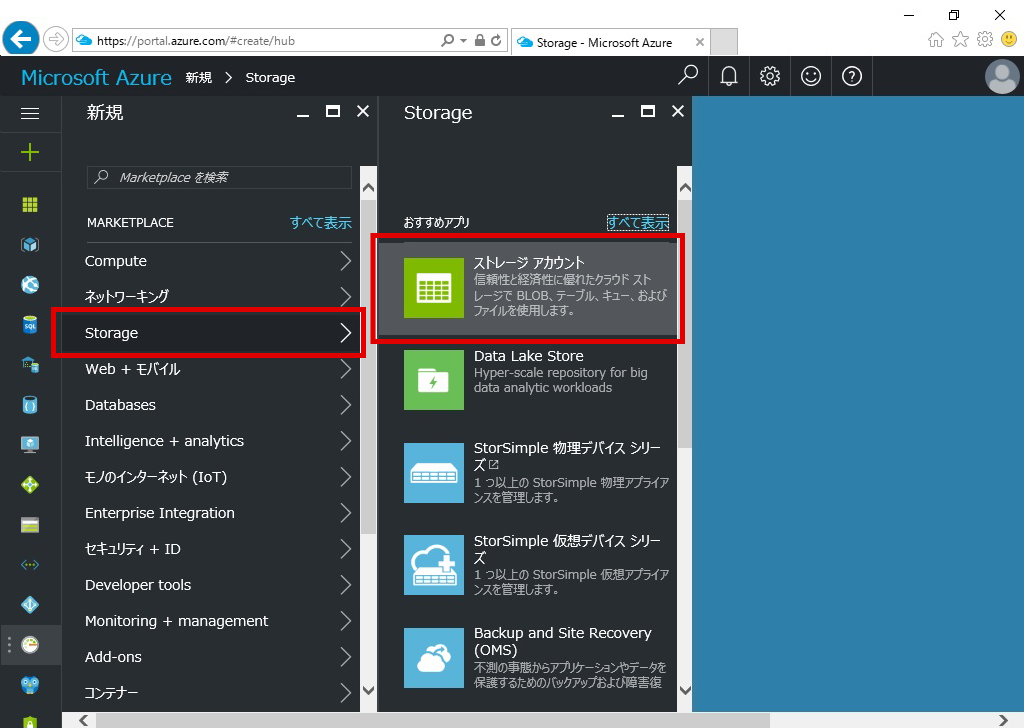Open portal settings gear icon

tap(770, 76)
